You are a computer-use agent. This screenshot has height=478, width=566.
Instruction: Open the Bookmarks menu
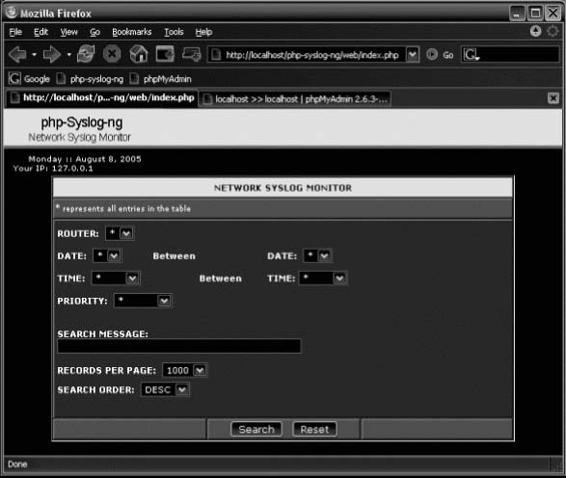(132, 32)
